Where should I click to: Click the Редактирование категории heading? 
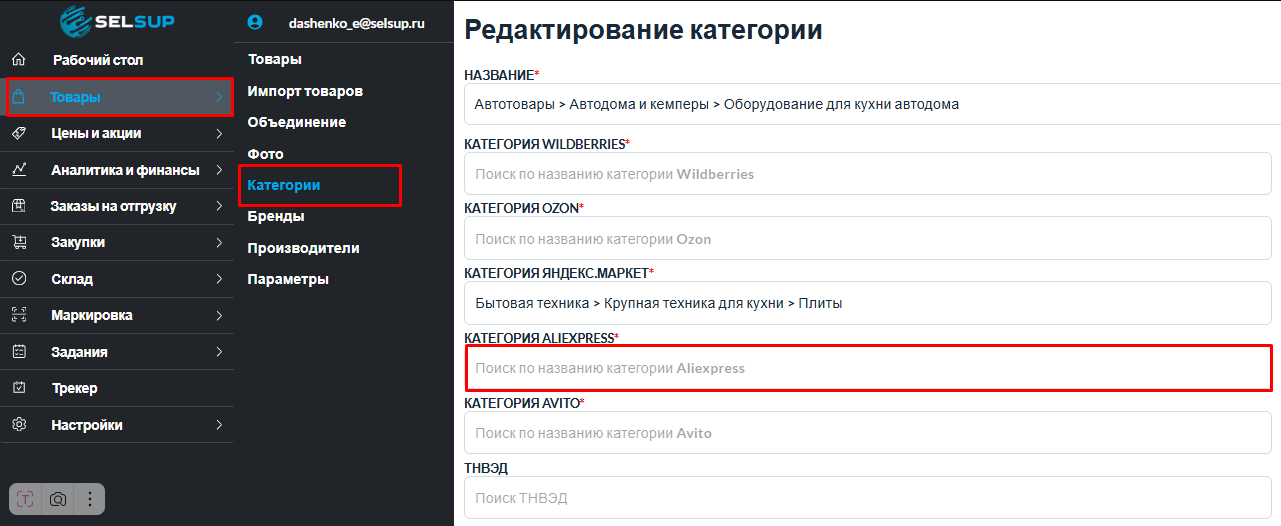tap(643, 29)
